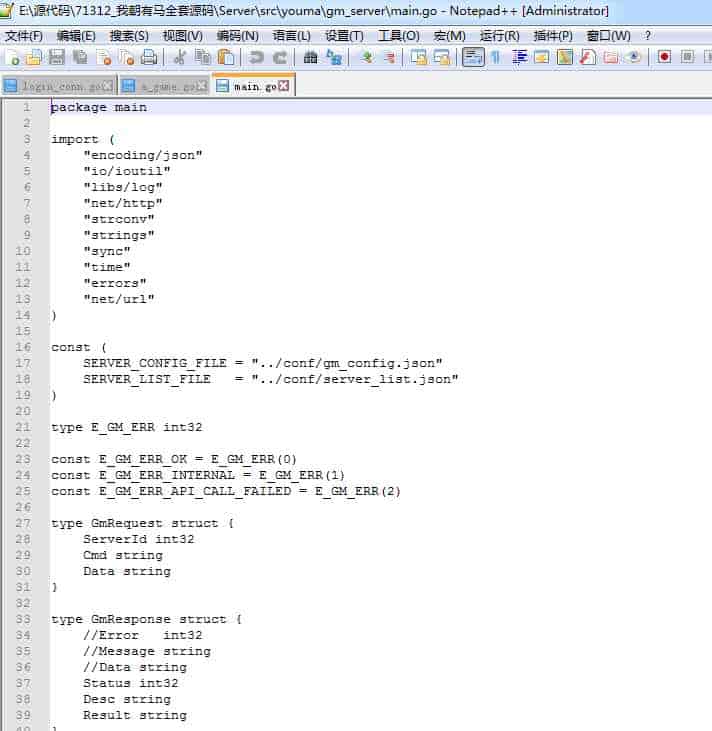The width and height of the screenshot is (712, 731).
Task: Click the Print toolbar icon
Action: coord(149,57)
